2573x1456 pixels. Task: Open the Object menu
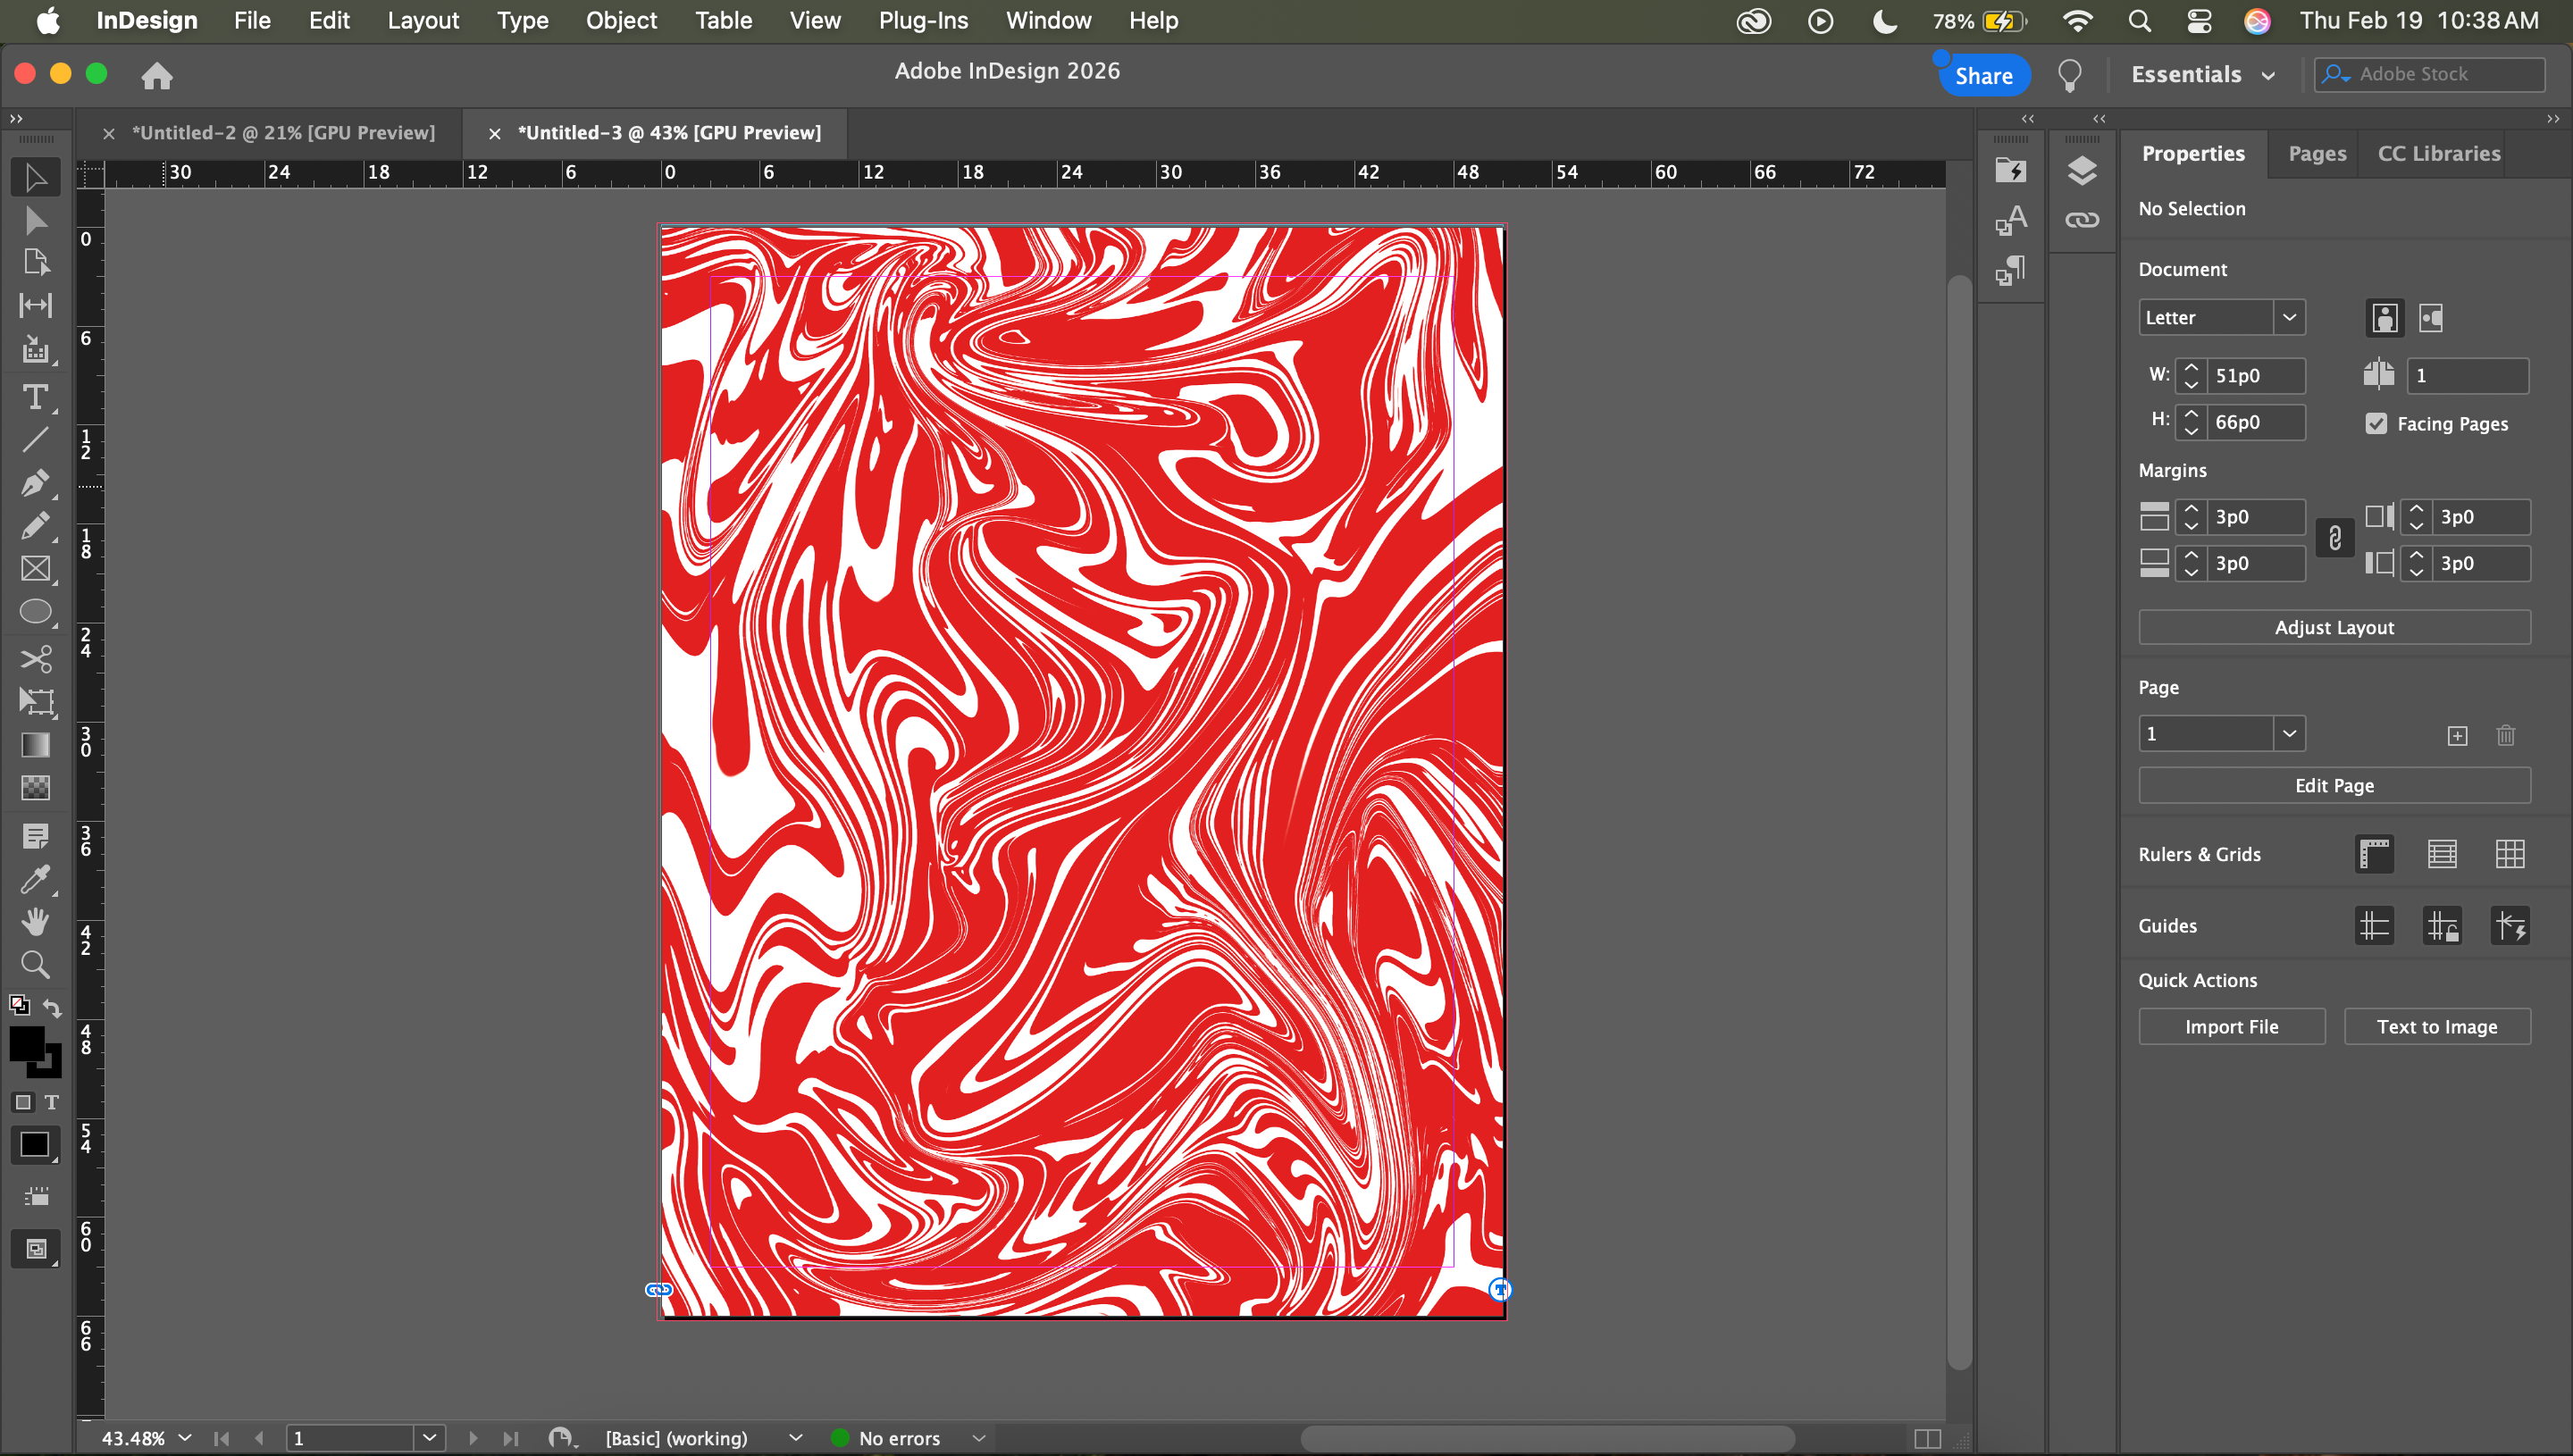pyautogui.click(x=621, y=20)
